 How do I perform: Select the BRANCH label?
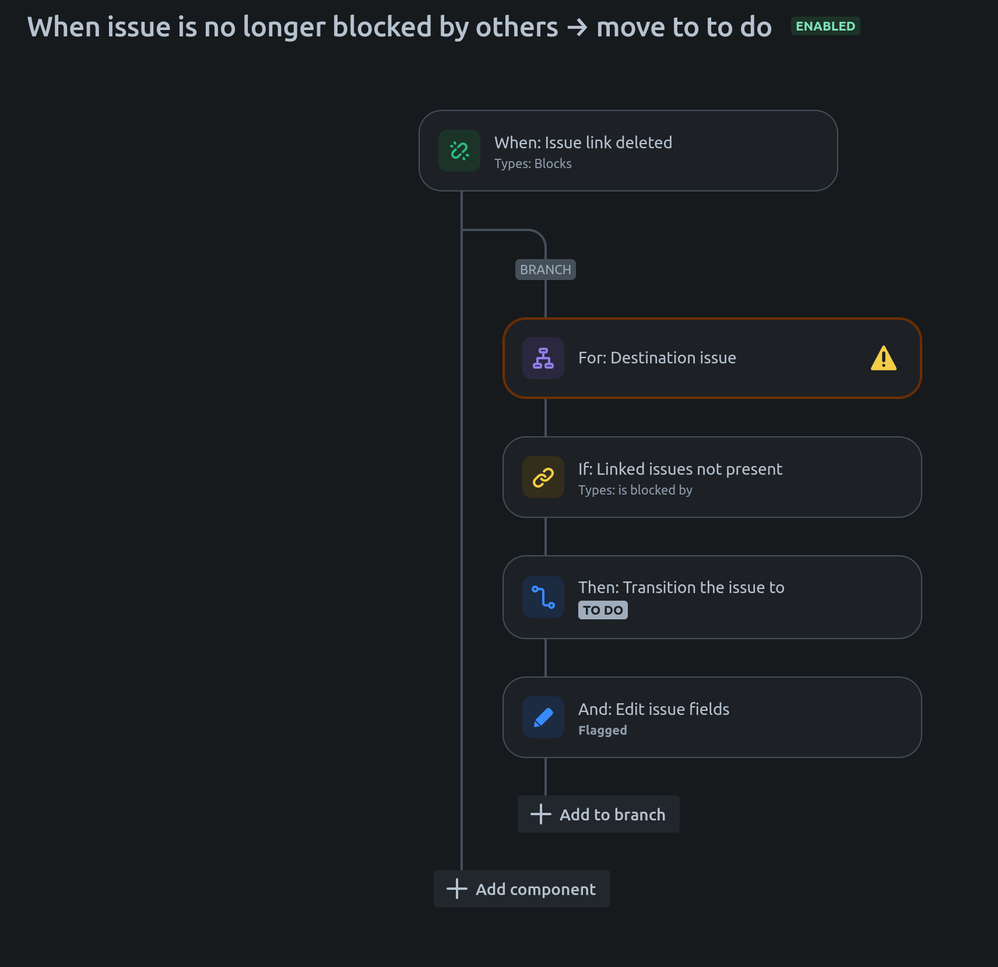pyautogui.click(x=545, y=269)
